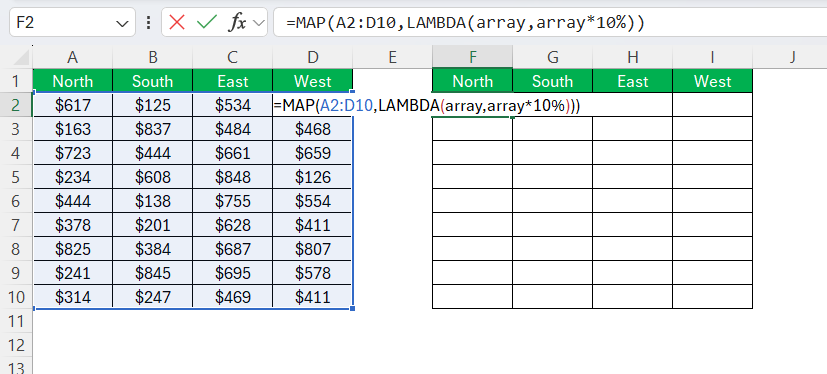Select column D header
The height and width of the screenshot is (374, 827).
pos(313,57)
